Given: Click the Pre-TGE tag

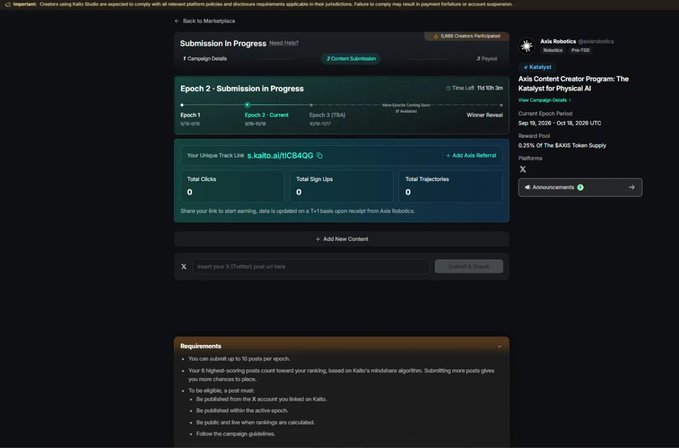Looking at the screenshot, I should (x=580, y=50).
